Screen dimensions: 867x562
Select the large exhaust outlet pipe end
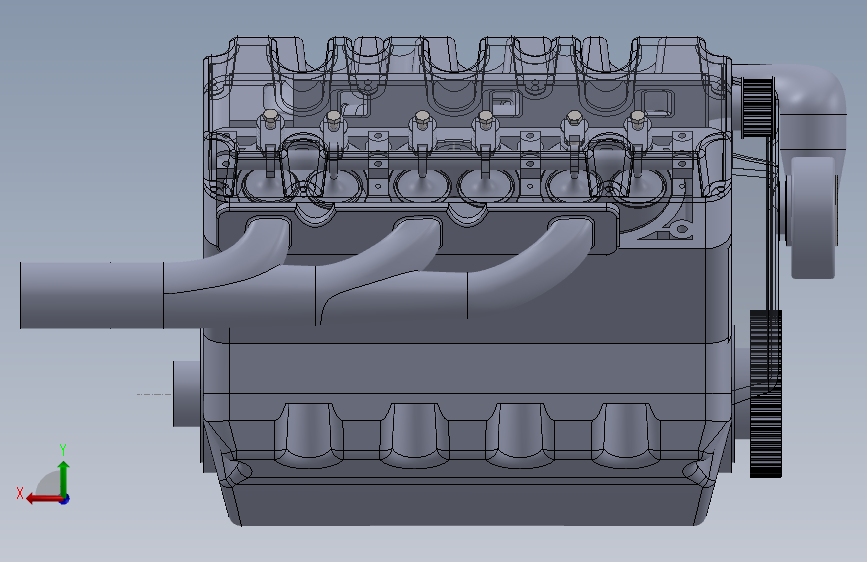tap(91, 295)
